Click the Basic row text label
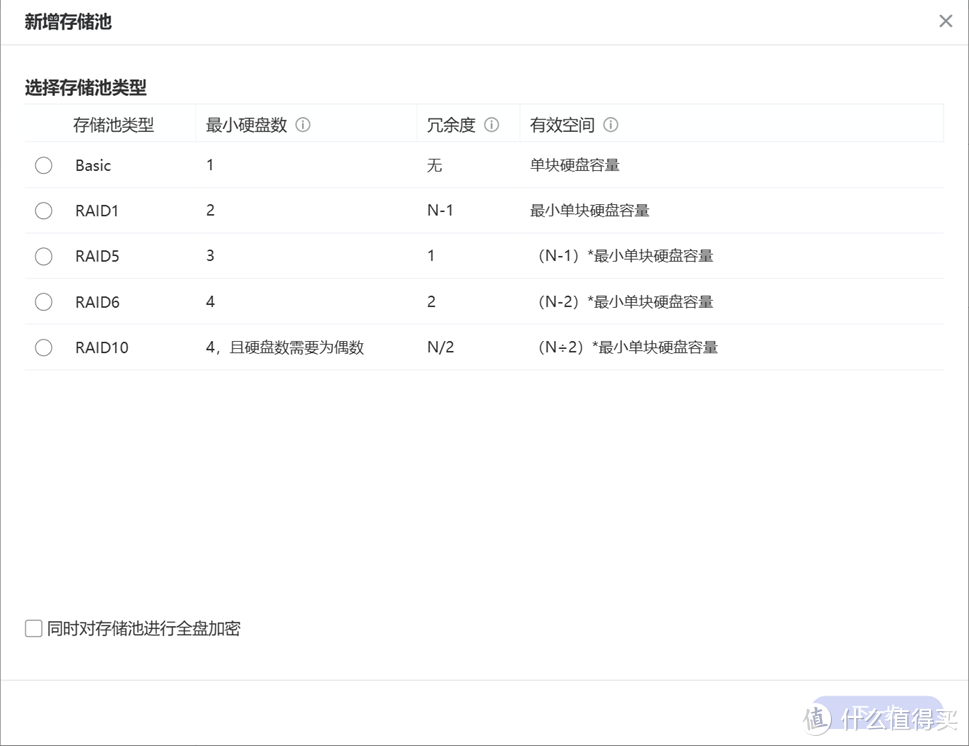The image size is (969, 746). pyautogui.click(x=95, y=165)
